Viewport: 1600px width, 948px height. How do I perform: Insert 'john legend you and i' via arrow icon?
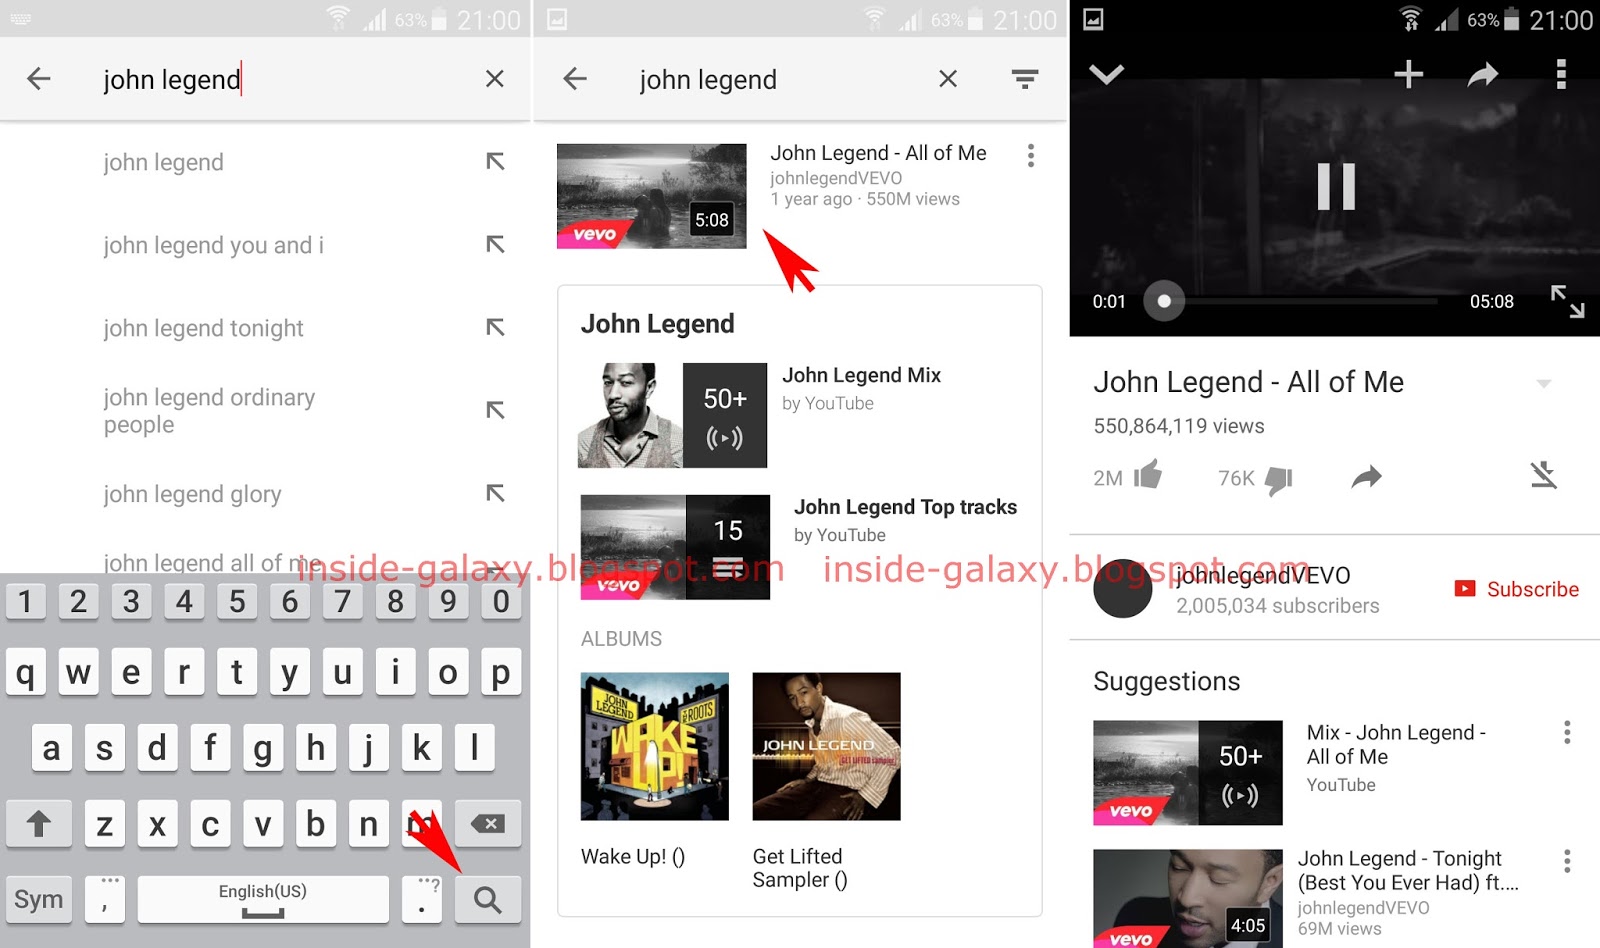tap(495, 244)
